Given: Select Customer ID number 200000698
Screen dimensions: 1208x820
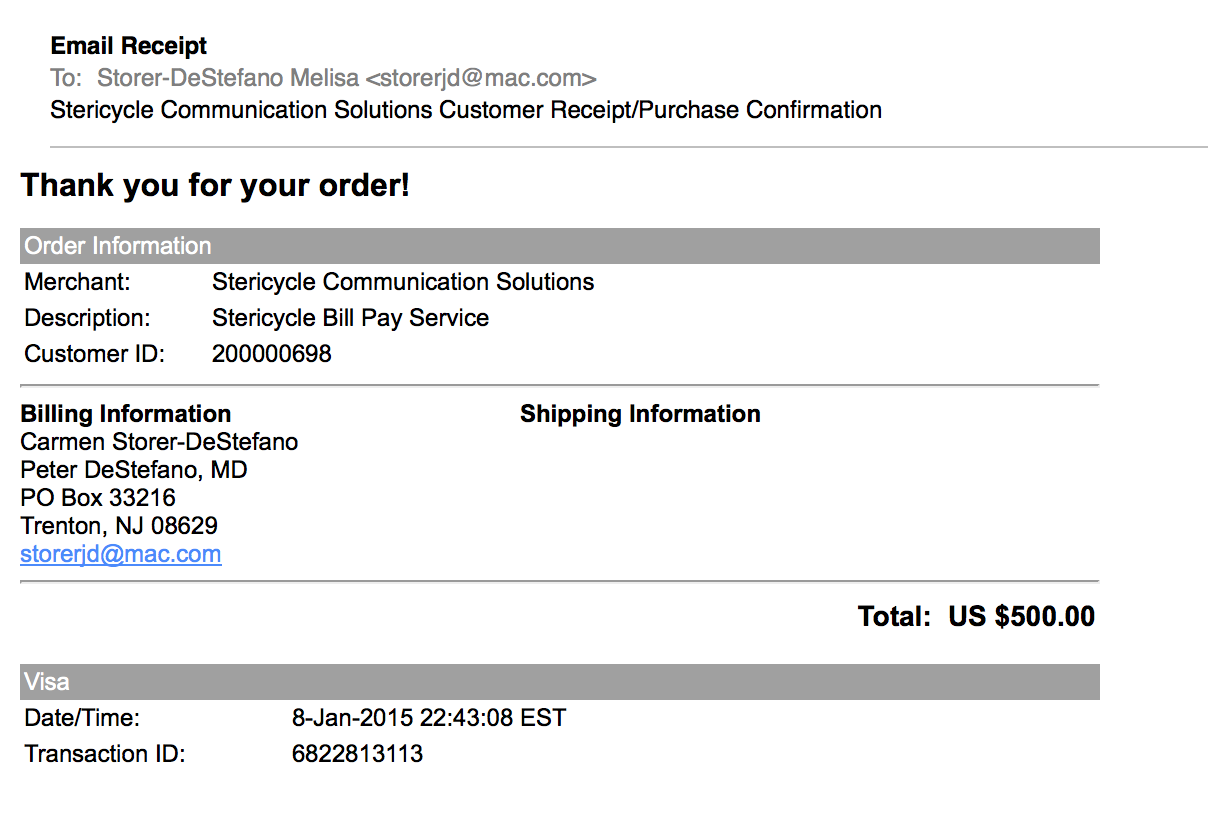Looking at the screenshot, I should (x=272, y=354).
